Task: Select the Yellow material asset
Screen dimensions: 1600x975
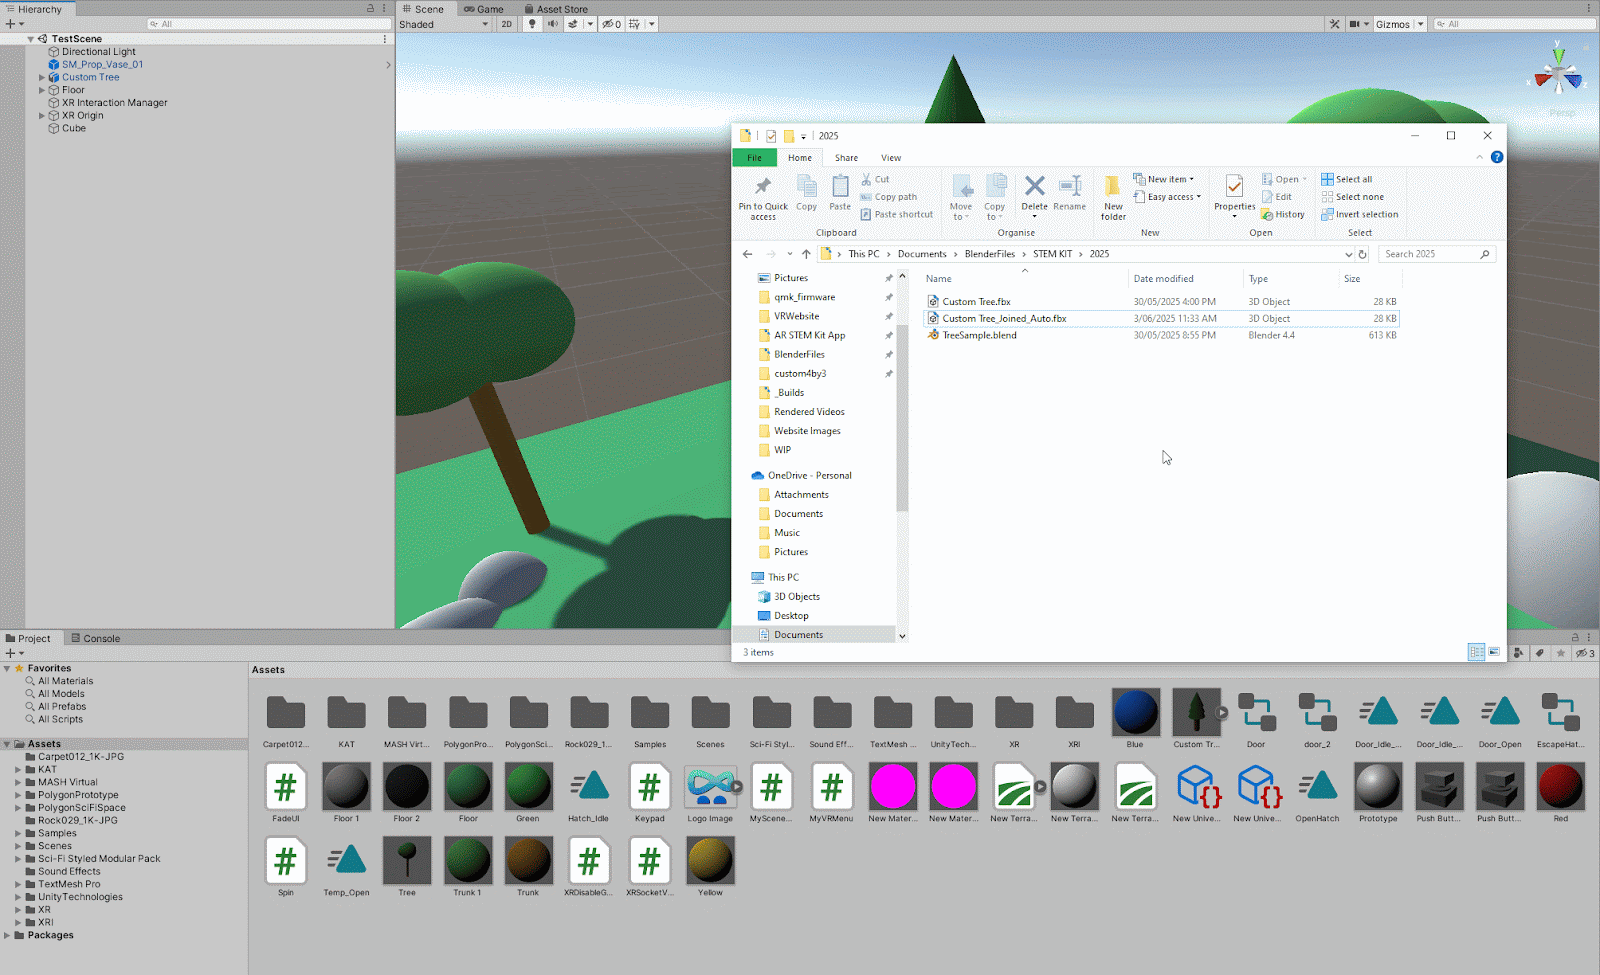Action: click(x=710, y=867)
